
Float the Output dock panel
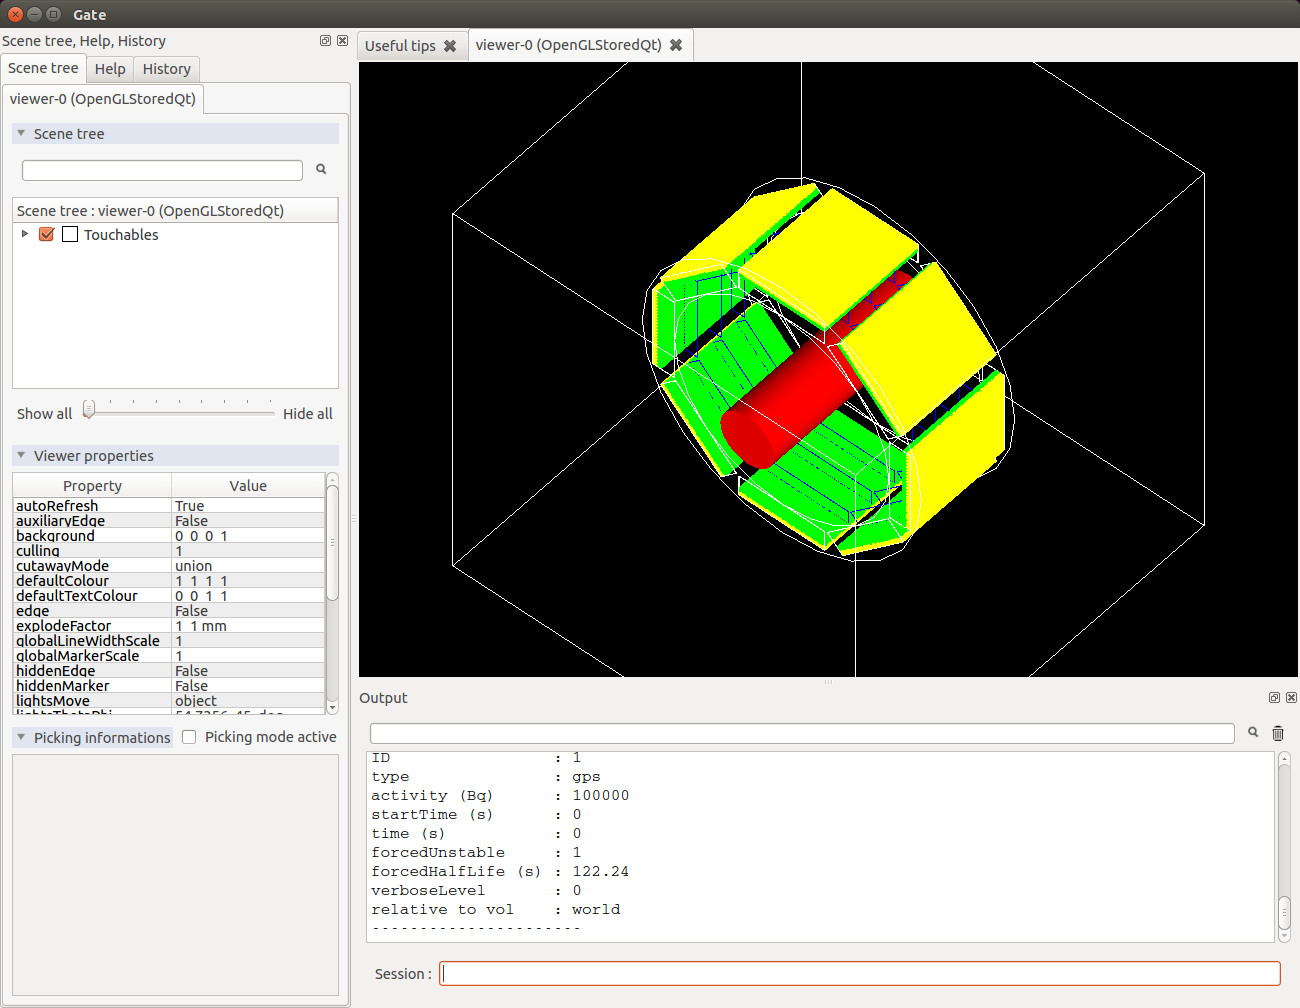pyautogui.click(x=1274, y=698)
